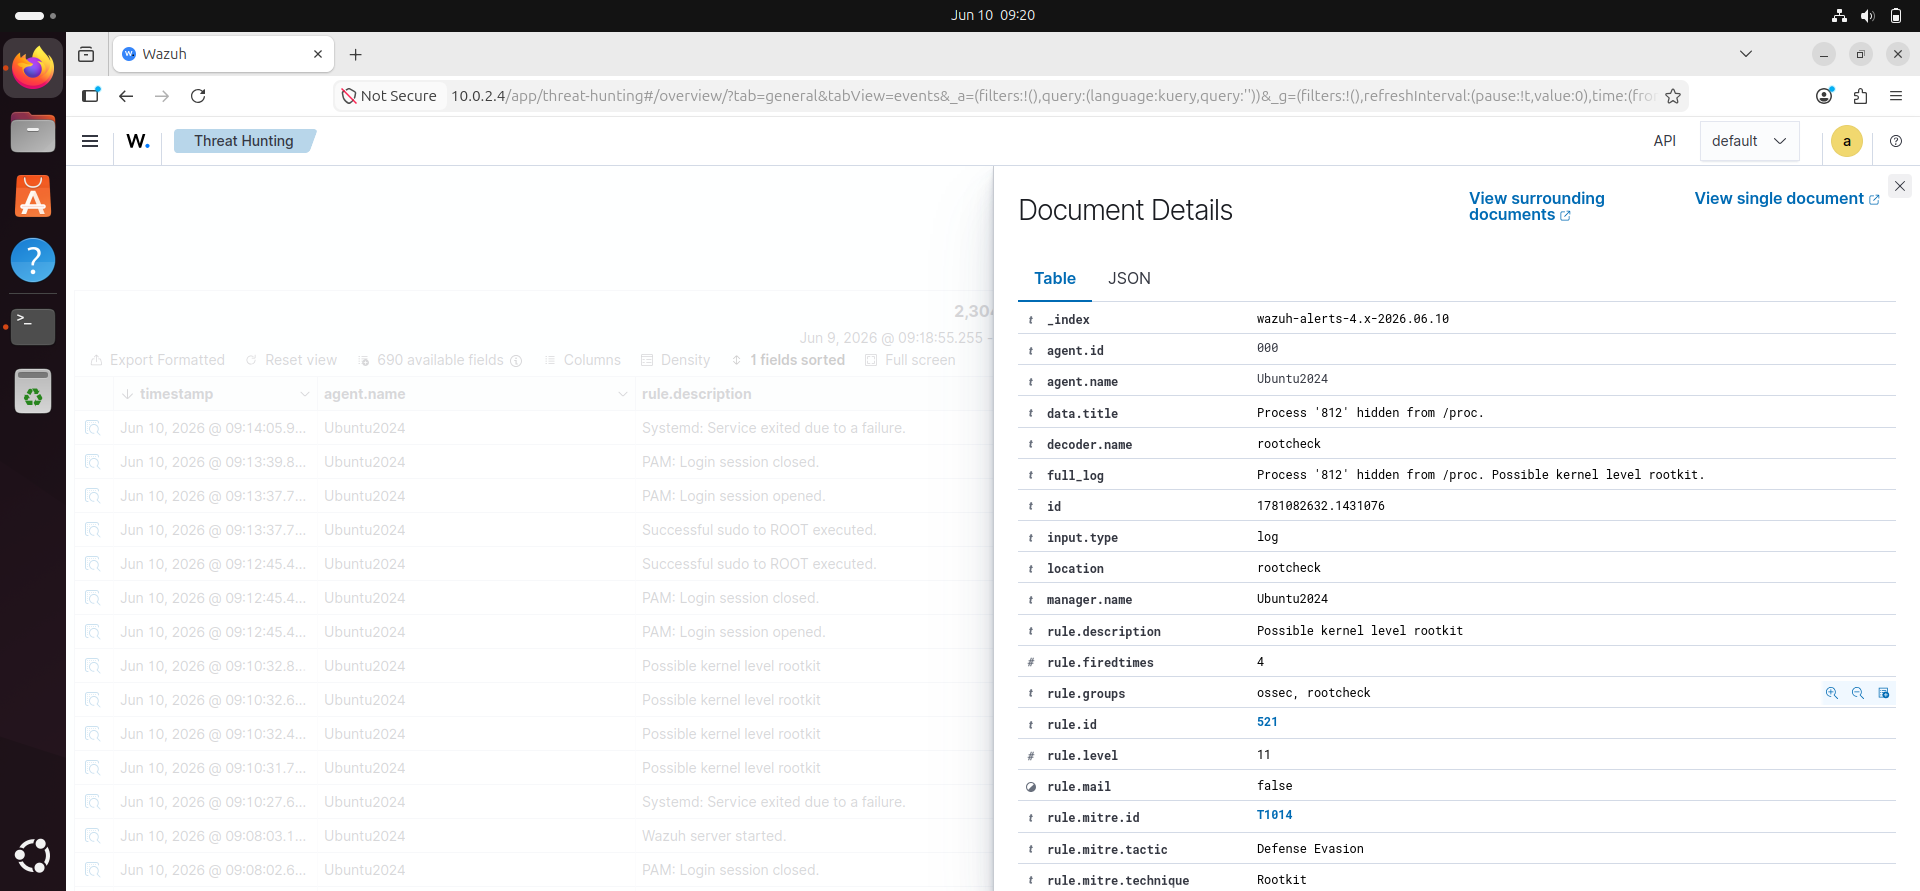Click decoder.name value rootcheck
The height and width of the screenshot is (891, 1920).
click(1288, 444)
